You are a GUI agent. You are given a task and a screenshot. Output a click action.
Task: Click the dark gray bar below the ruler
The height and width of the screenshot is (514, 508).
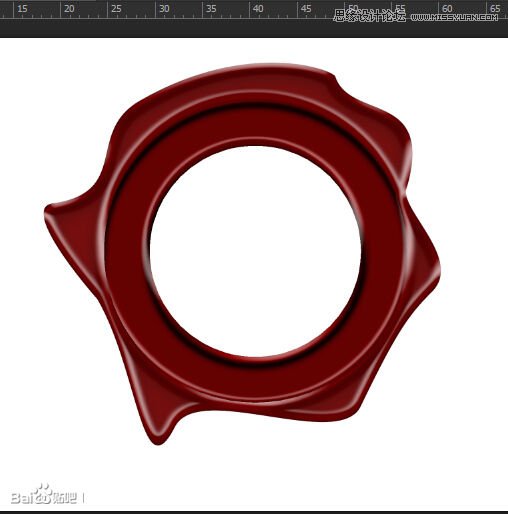pyautogui.click(x=254, y=28)
